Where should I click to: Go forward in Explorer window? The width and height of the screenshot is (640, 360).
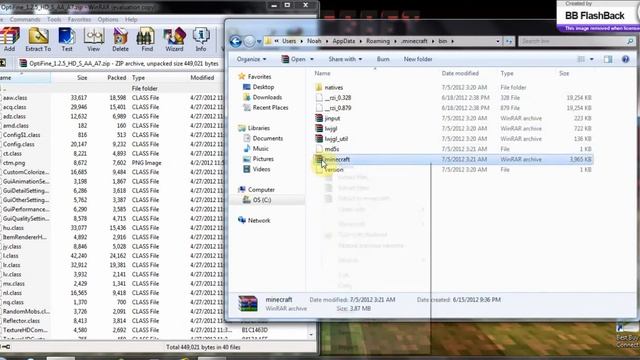(249, 41)
